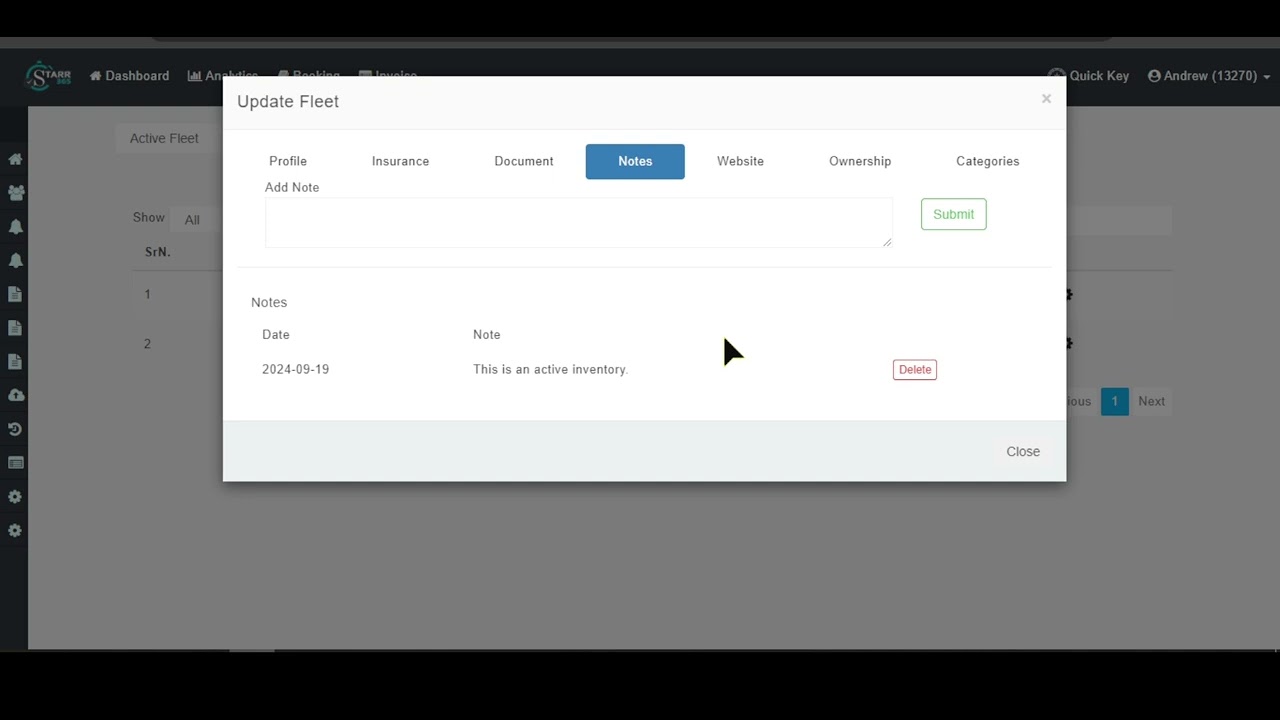The width and height of the screenshot is (1280, 720).
Task: Open the history clock-arrow sidebar icon
Action: coord(15,429)
